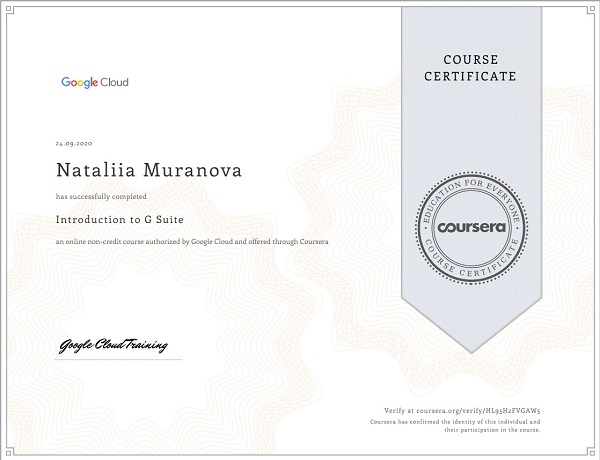Click the line under the signature
Screen dimensions: 600x460
119,359
